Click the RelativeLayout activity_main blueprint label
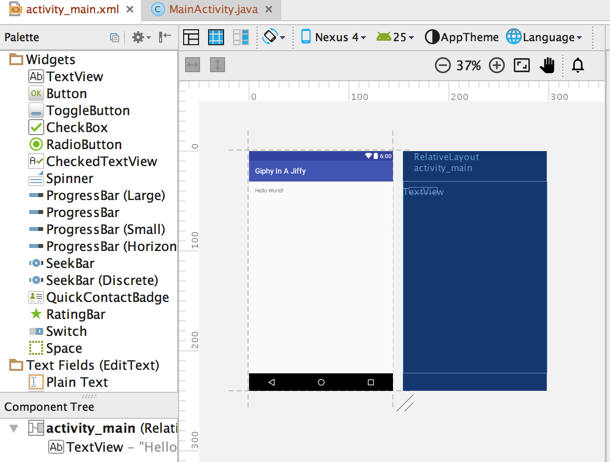 click(x=446, y=162)
